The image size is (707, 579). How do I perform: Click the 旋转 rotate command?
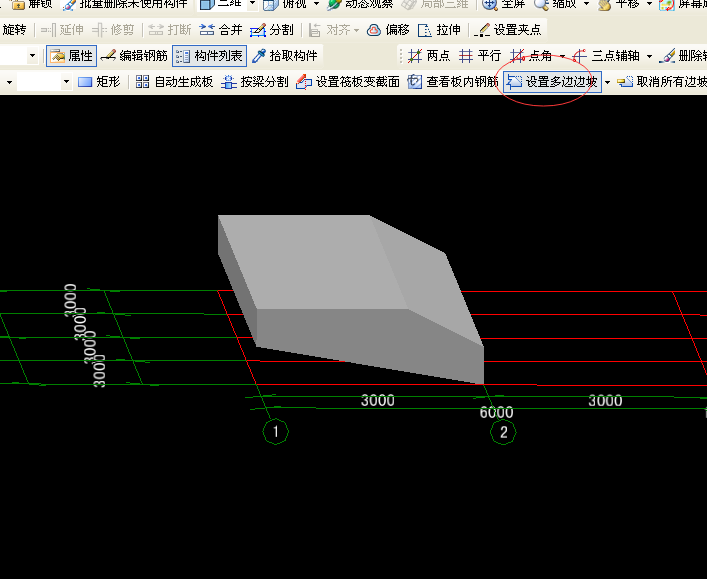14,30
